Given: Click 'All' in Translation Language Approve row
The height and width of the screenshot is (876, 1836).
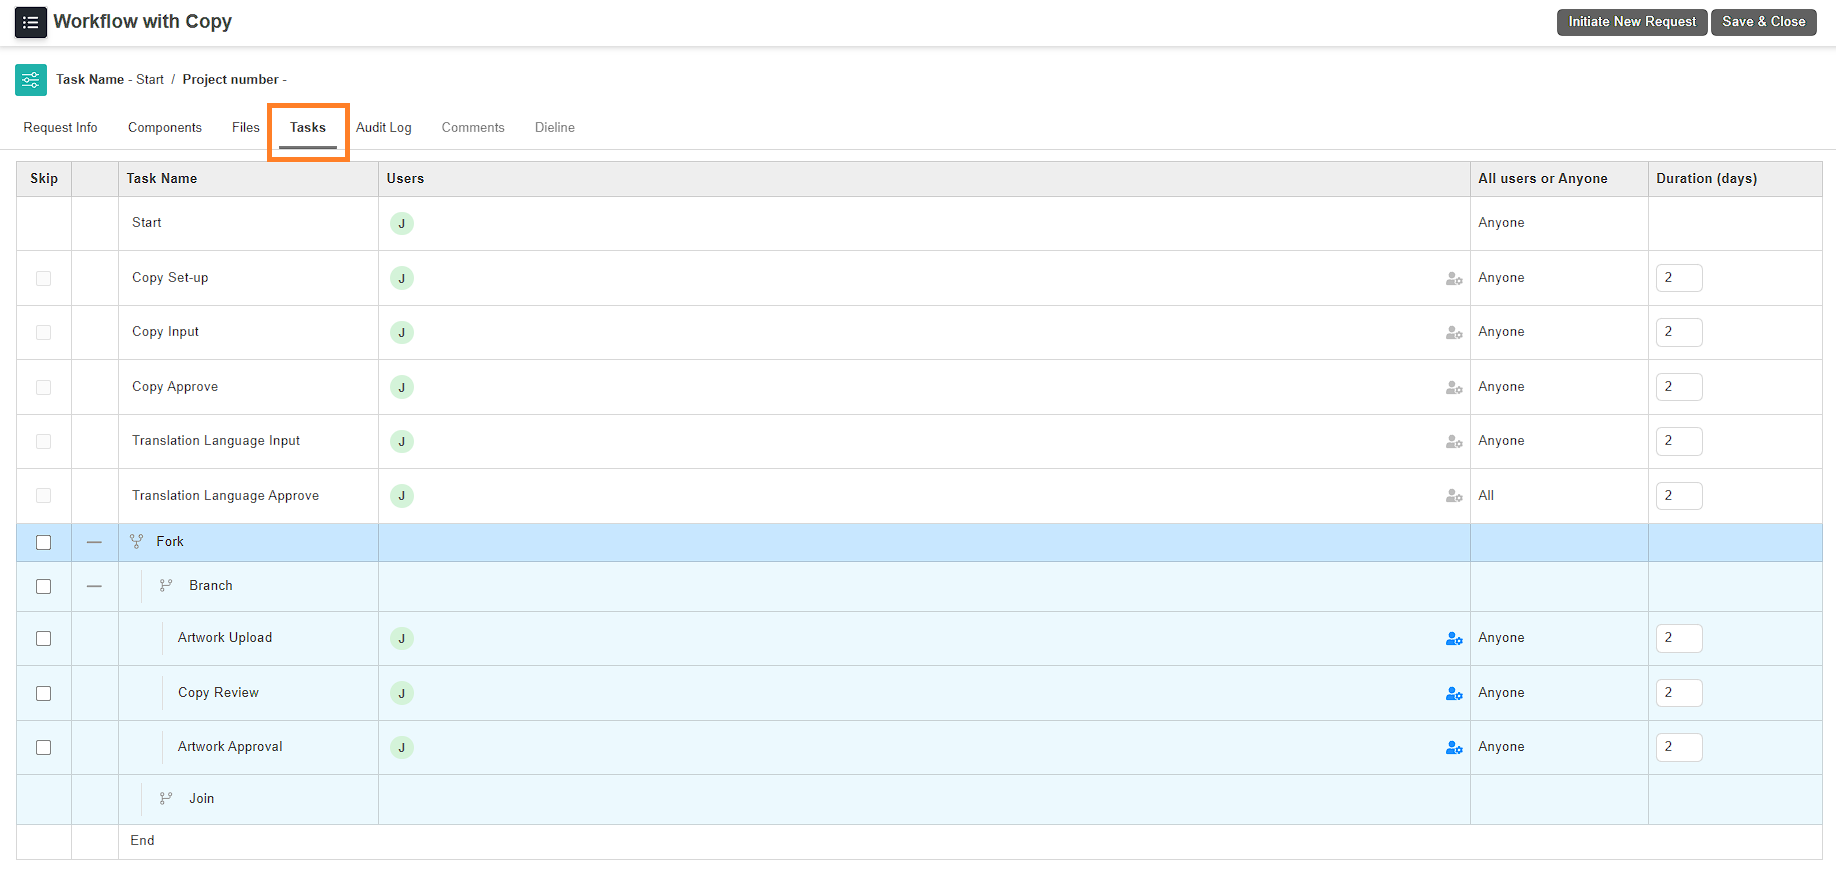Looking at the screenshot, I should (x=1486, y=496).
